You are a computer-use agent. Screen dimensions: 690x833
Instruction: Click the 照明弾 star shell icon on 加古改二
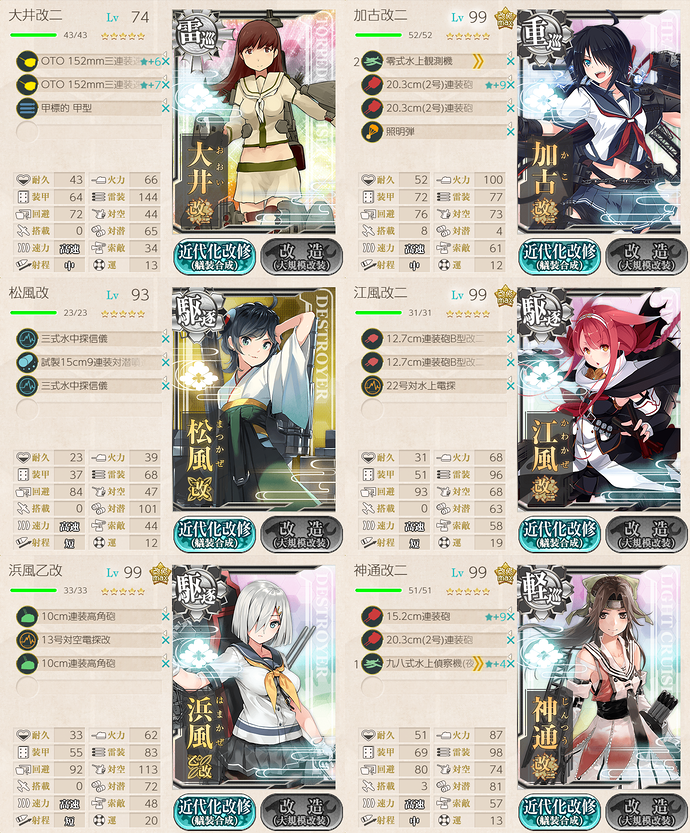[x=372, y=131]
